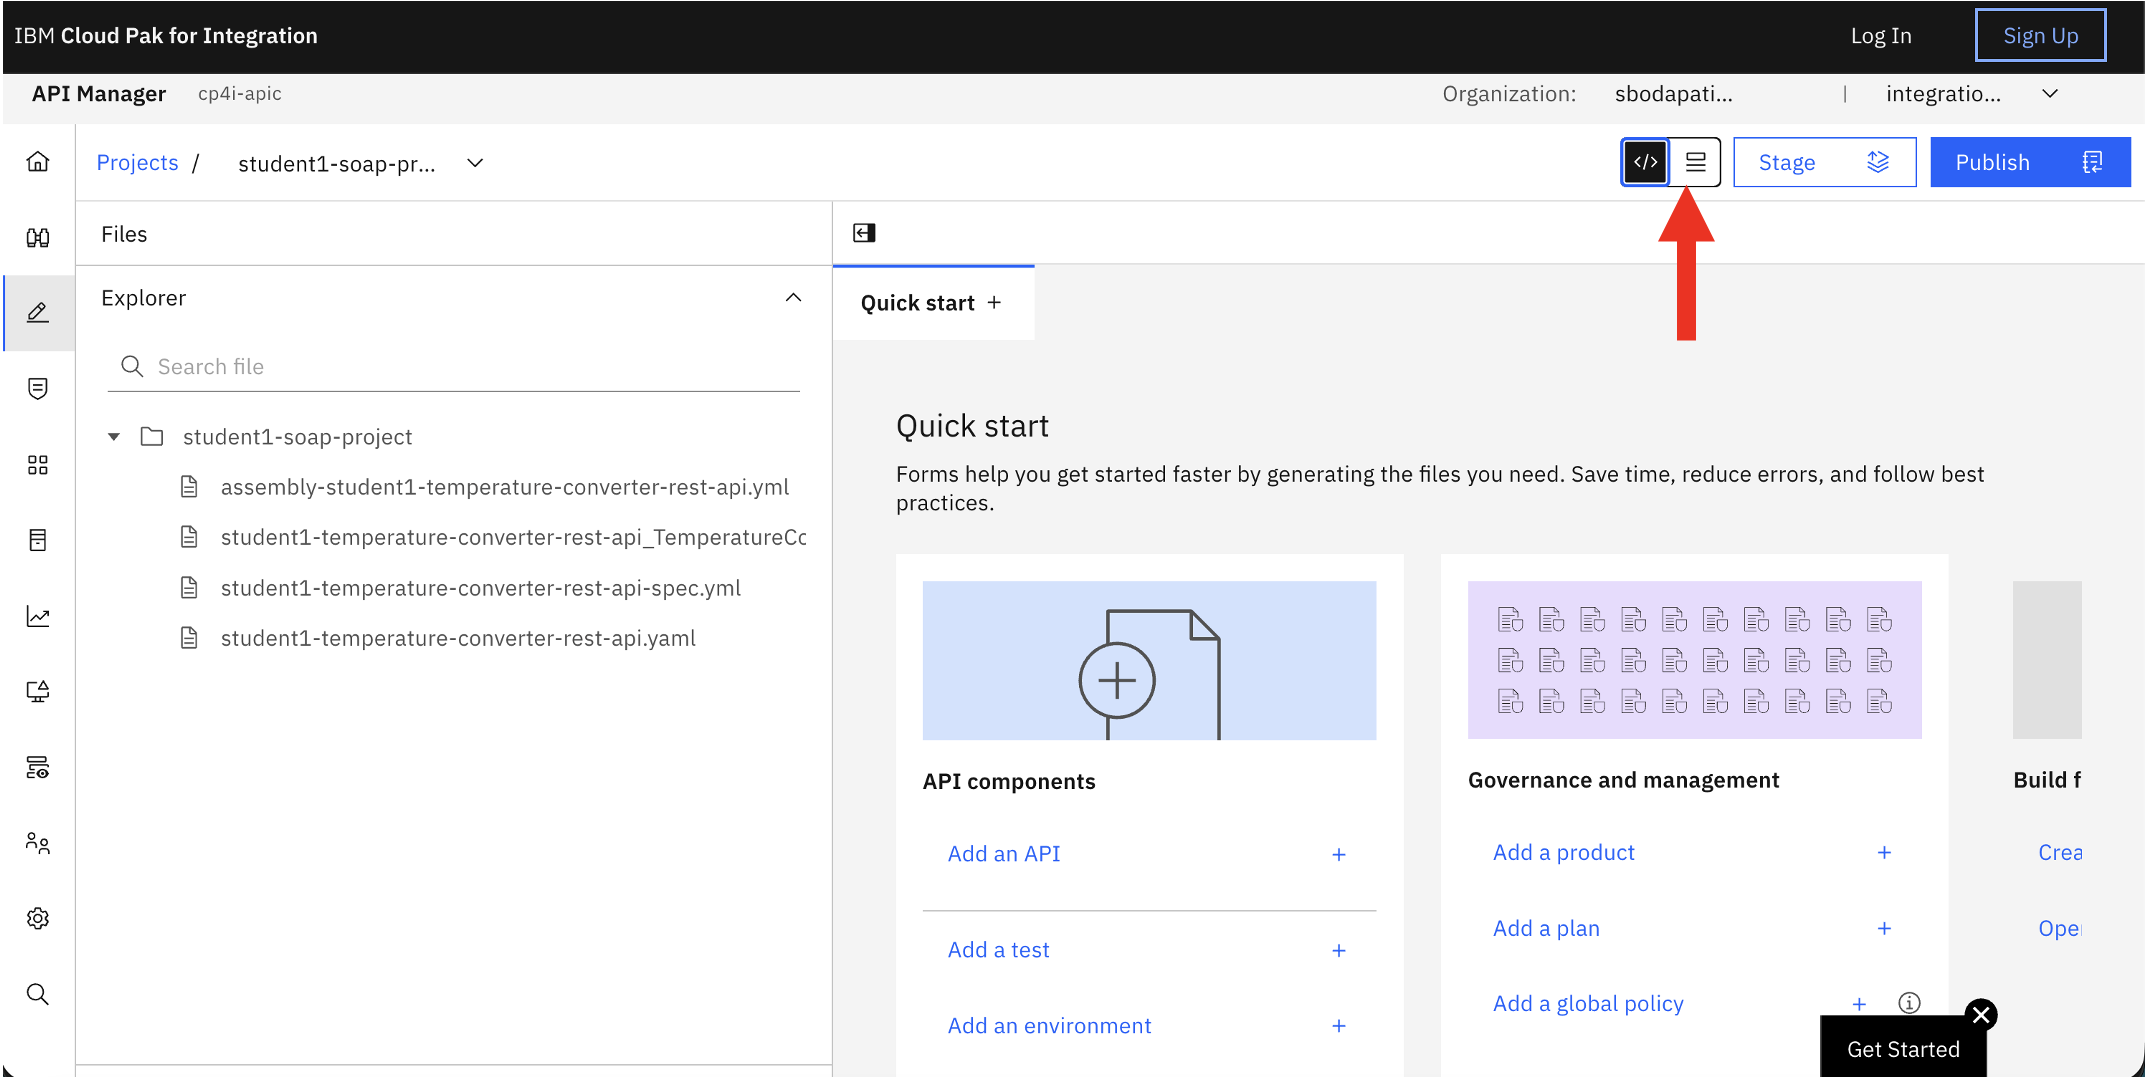Image resolution: width=2152 pixels, height=1082 pixels.
Task: Open assembly-student1-temperature-converter-rest-api.yml file
Action: [x=504, y=487]
